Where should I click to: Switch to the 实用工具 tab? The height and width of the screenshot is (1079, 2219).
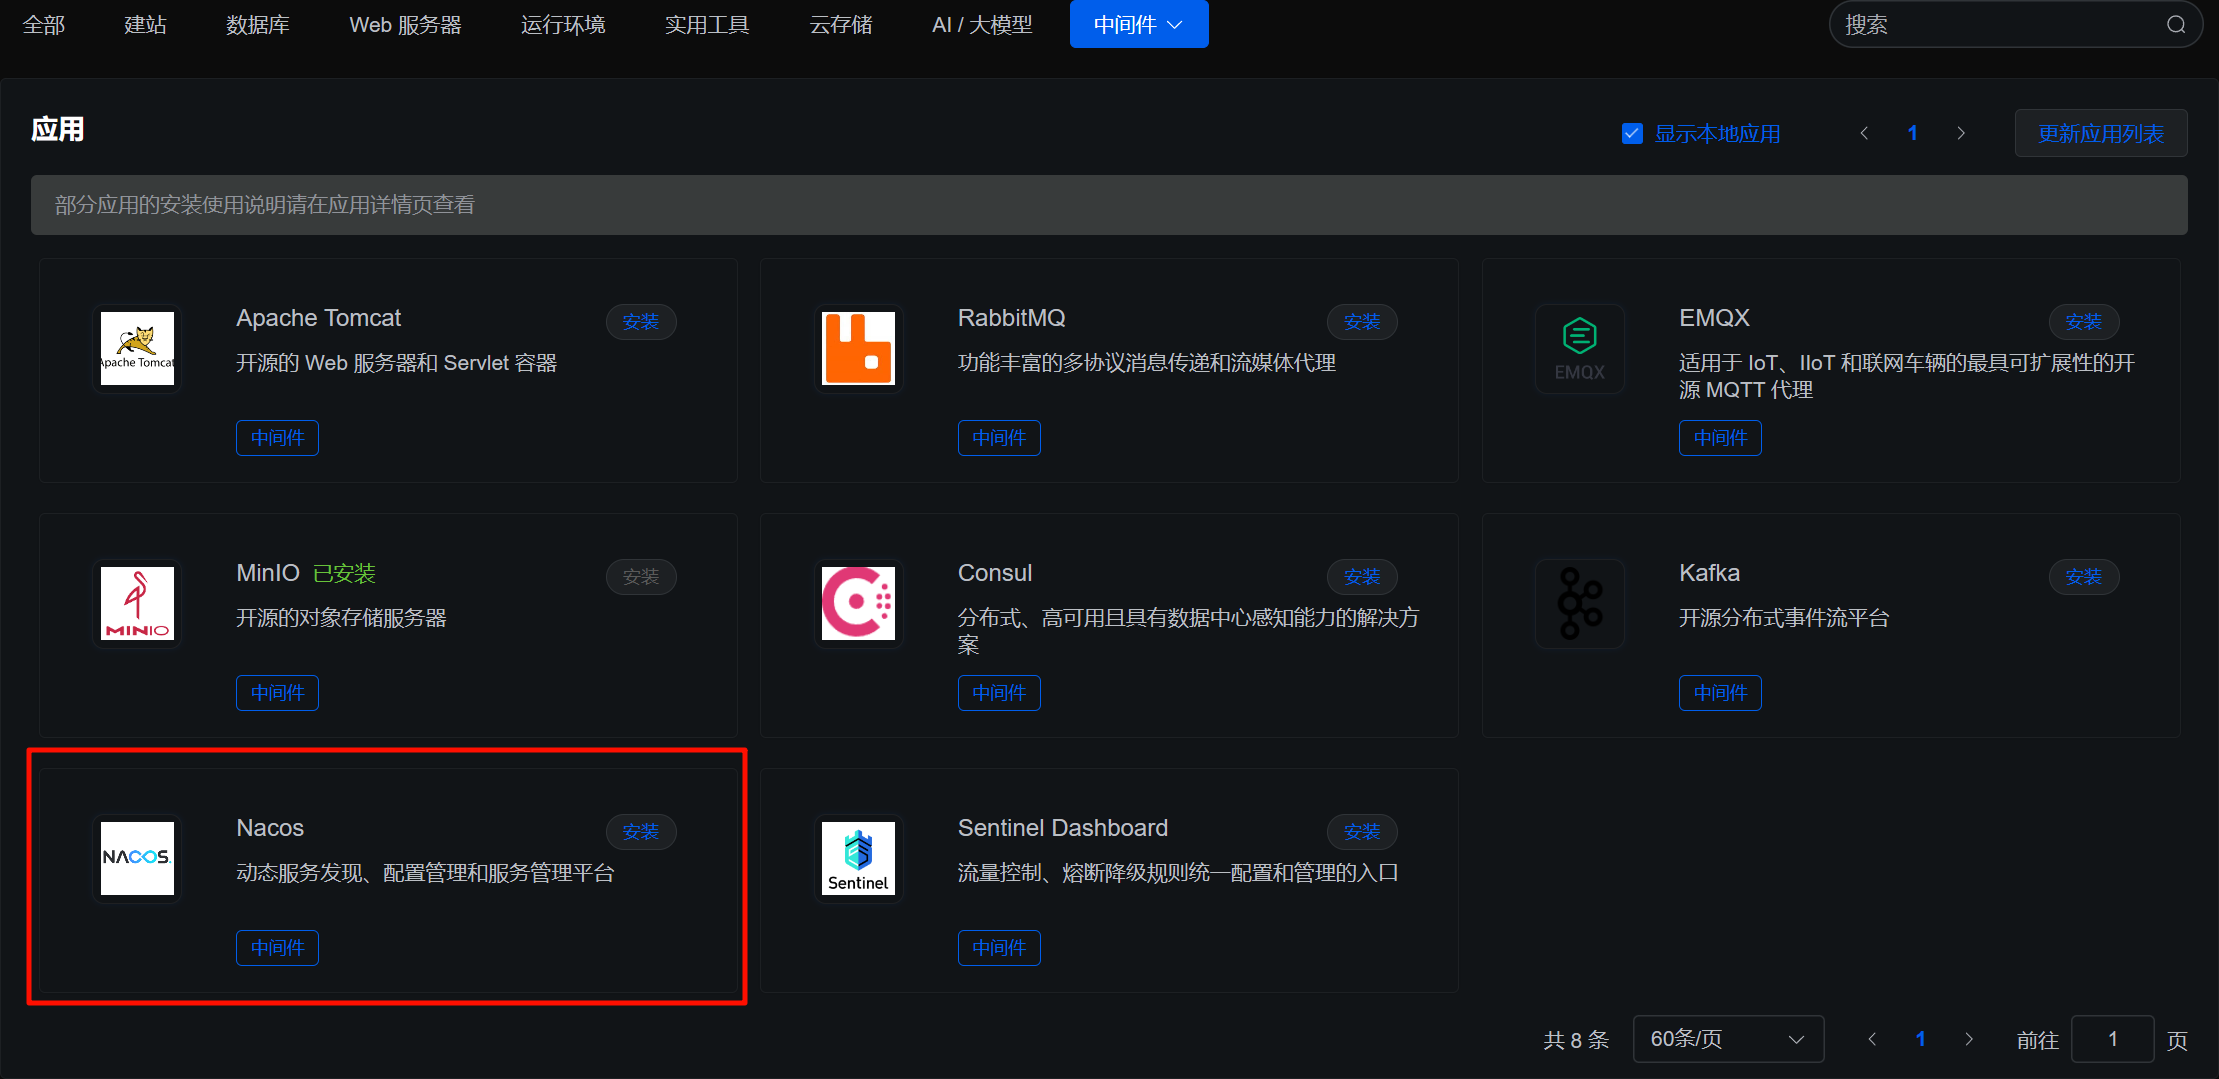(x=707, y=25)
